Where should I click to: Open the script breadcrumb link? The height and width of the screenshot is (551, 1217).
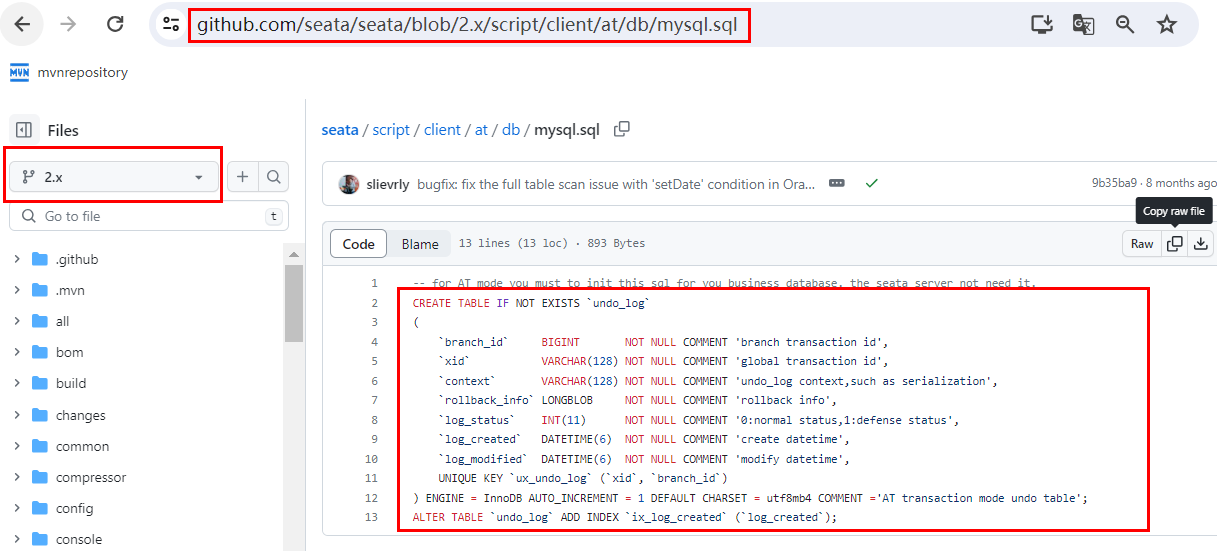(391, 130)
